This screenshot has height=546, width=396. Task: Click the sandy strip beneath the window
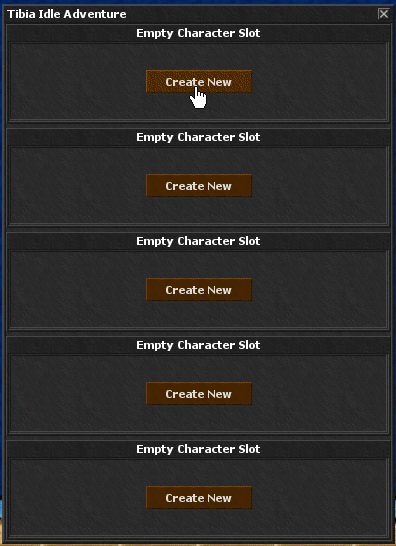[198, 544]
